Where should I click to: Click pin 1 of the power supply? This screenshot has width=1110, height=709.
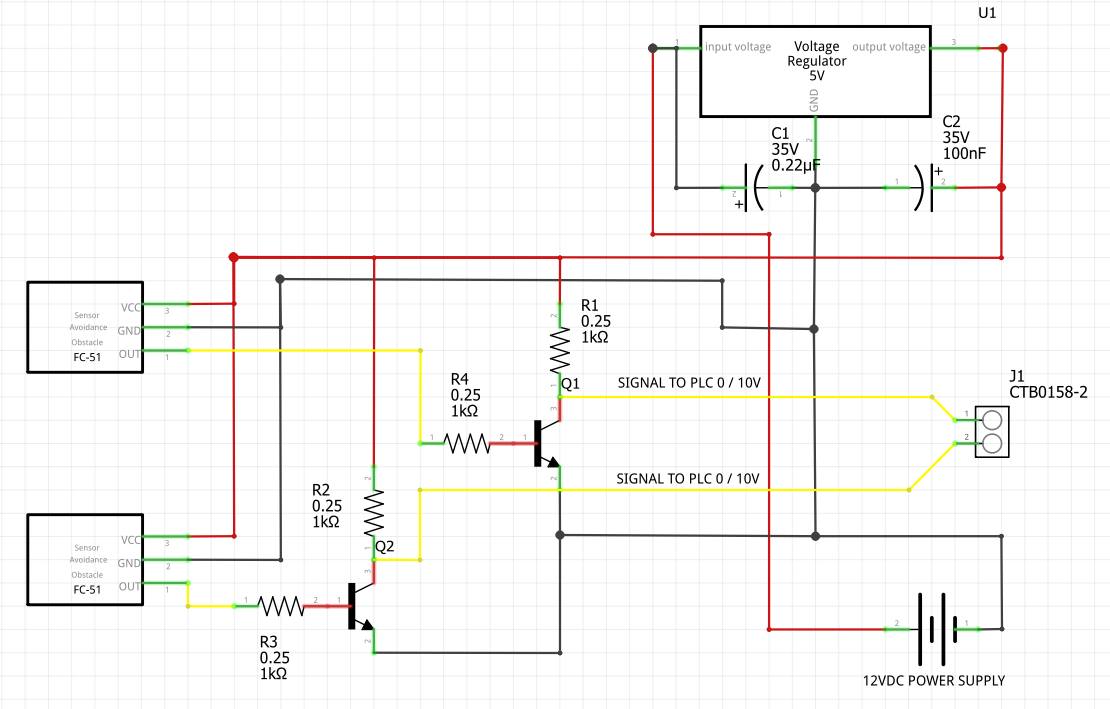point(968,628)
